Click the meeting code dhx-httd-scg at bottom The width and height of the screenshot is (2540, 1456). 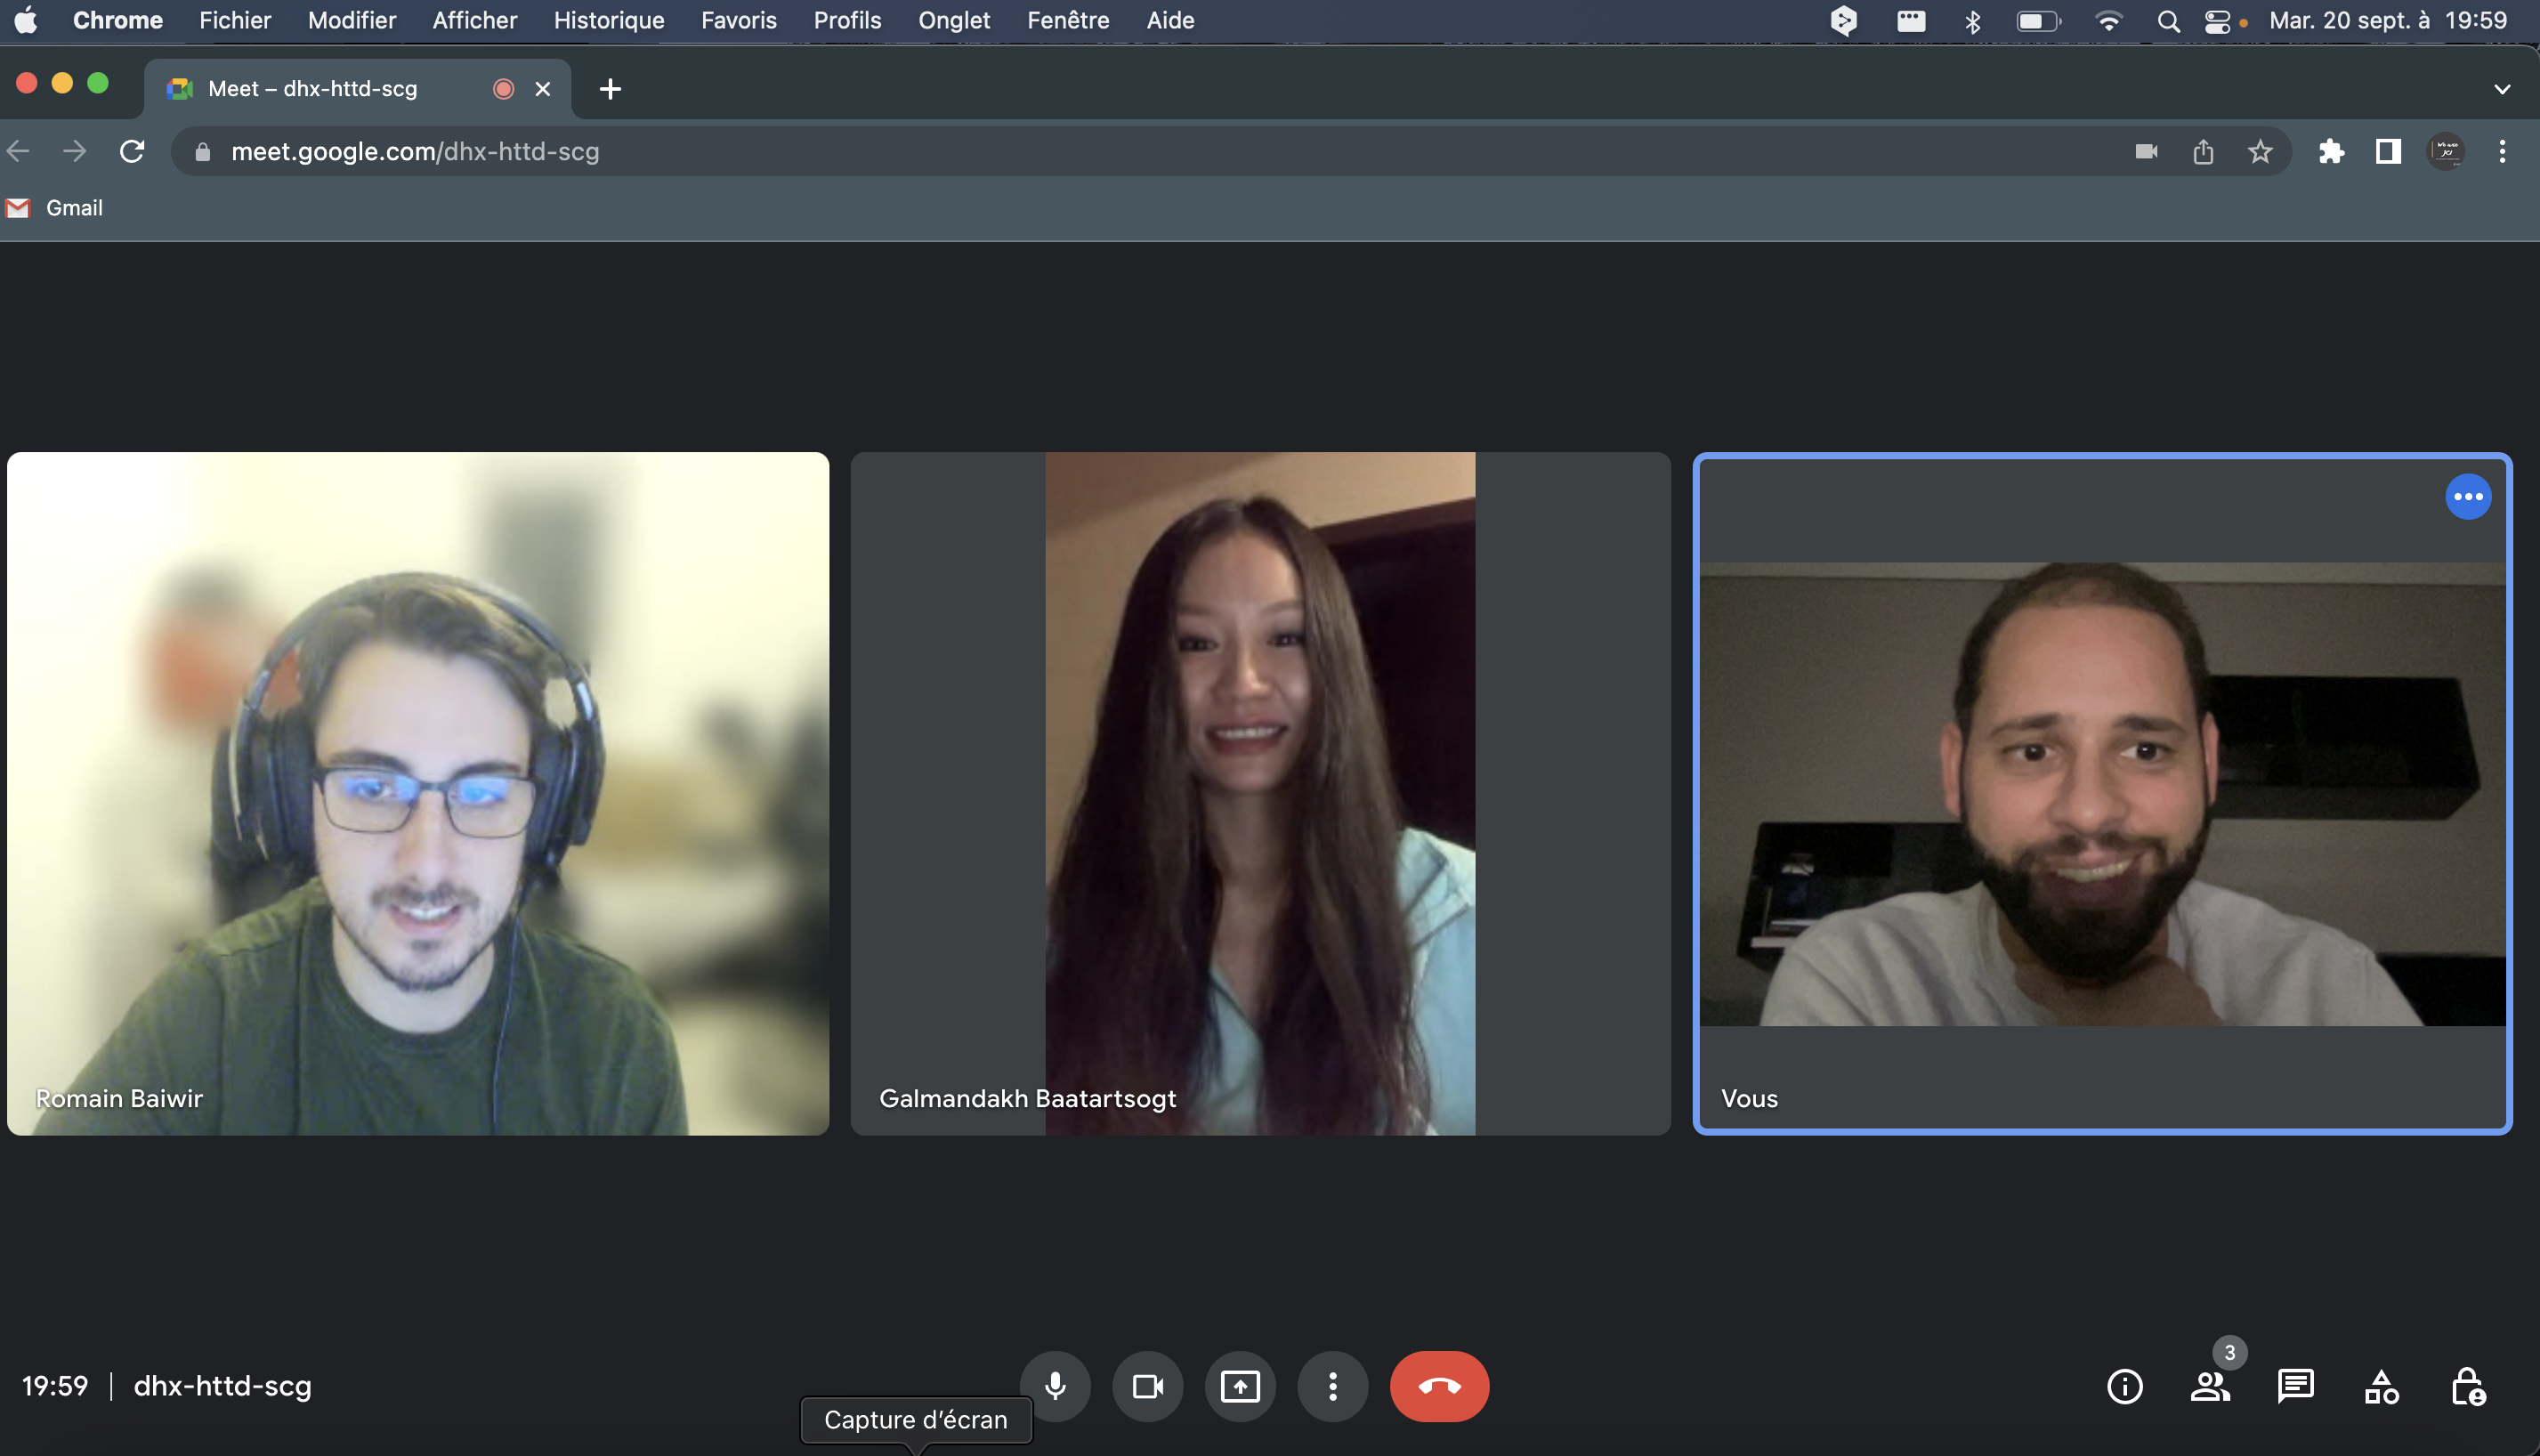click(222, 1386)
